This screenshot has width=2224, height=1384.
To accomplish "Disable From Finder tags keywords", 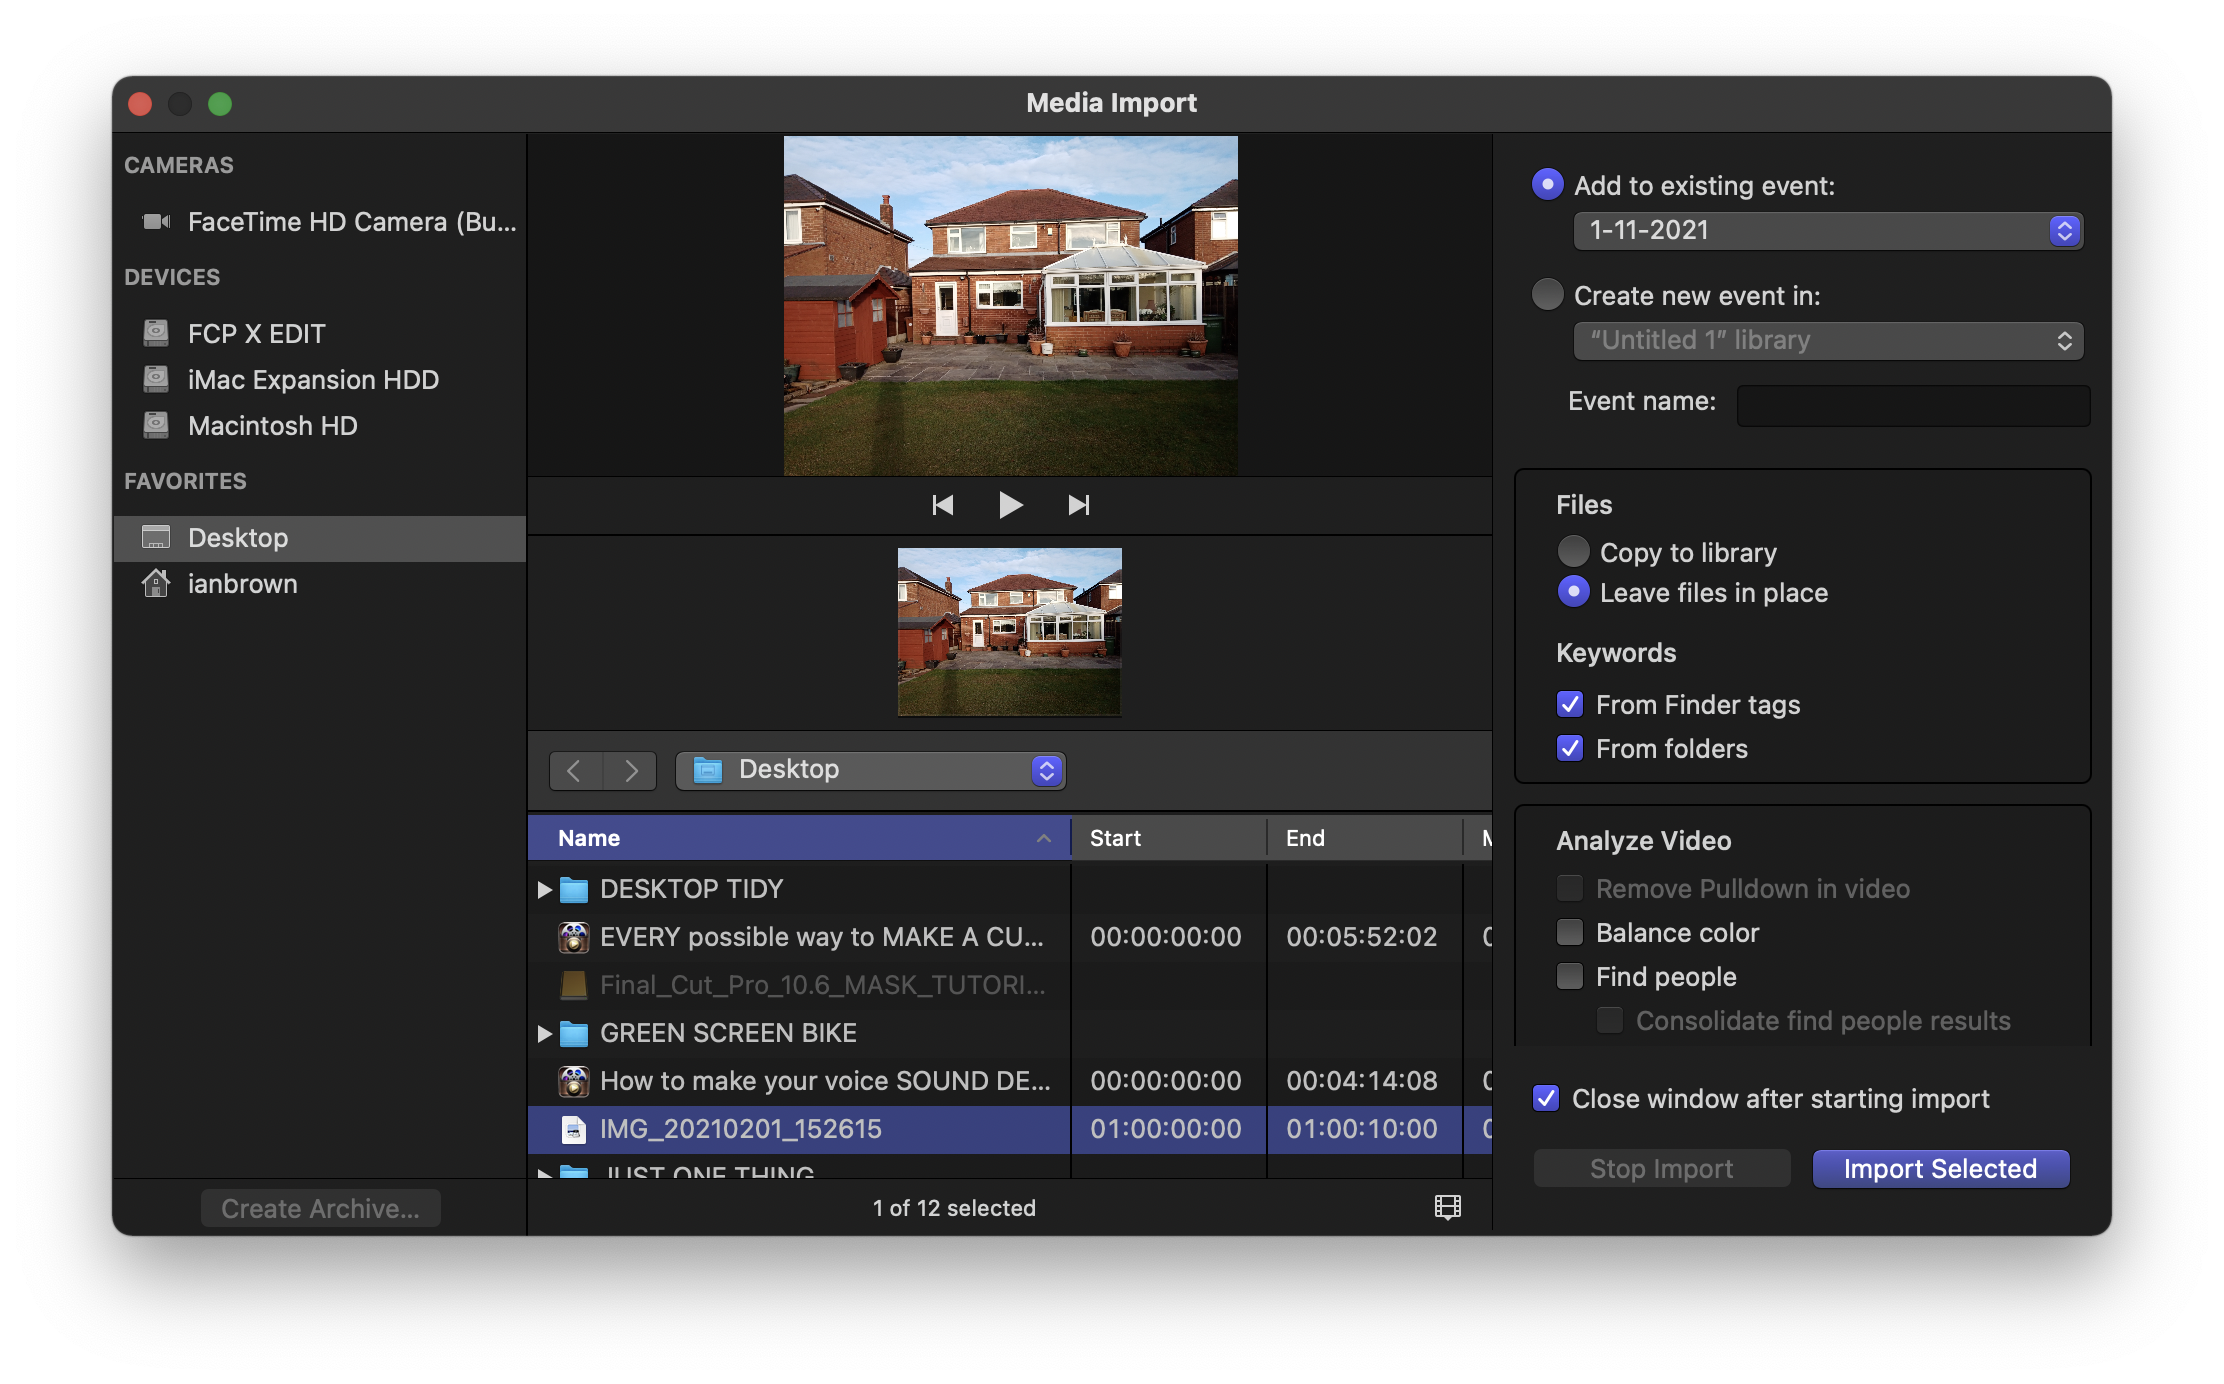I will pyautogui.click(x=1570, y=705).
